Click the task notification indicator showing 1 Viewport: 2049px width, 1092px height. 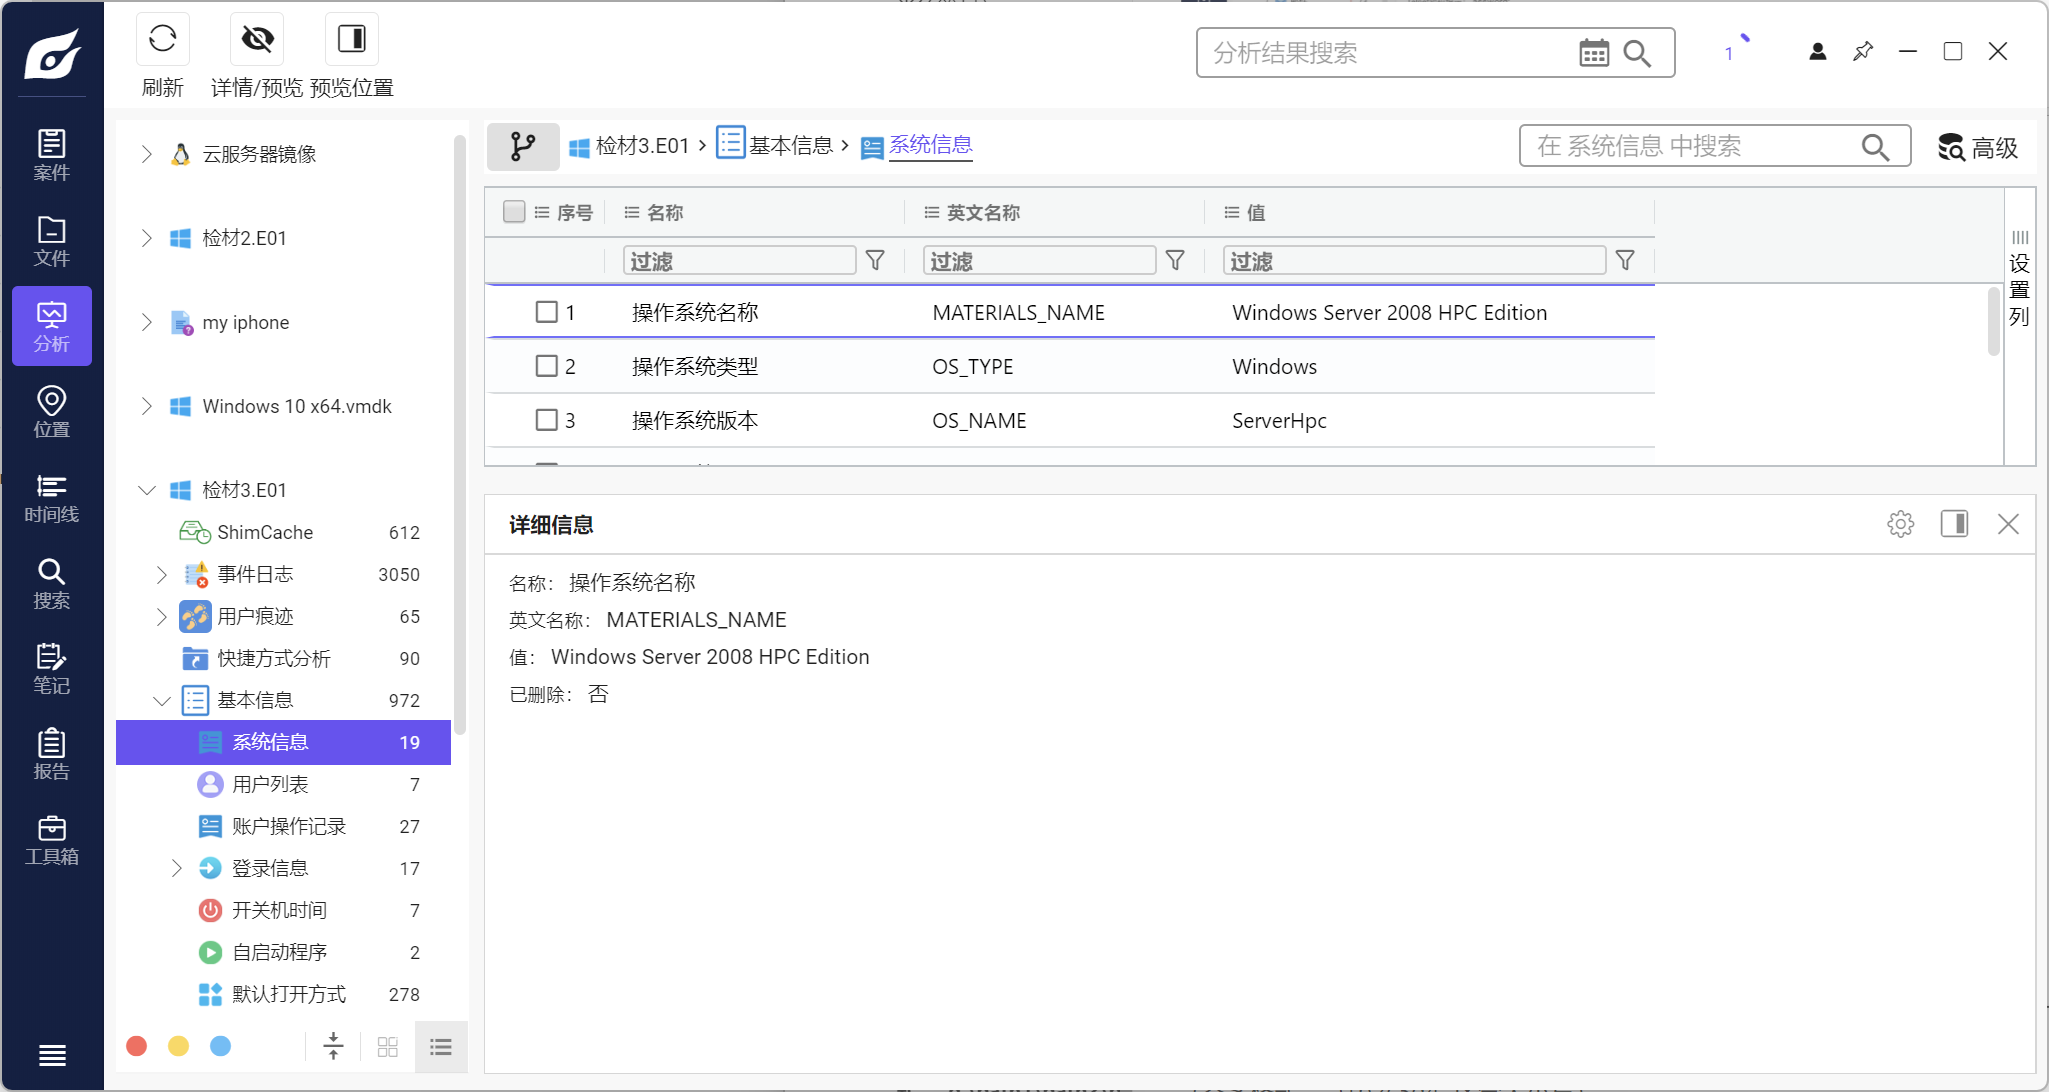(1735, 48)
